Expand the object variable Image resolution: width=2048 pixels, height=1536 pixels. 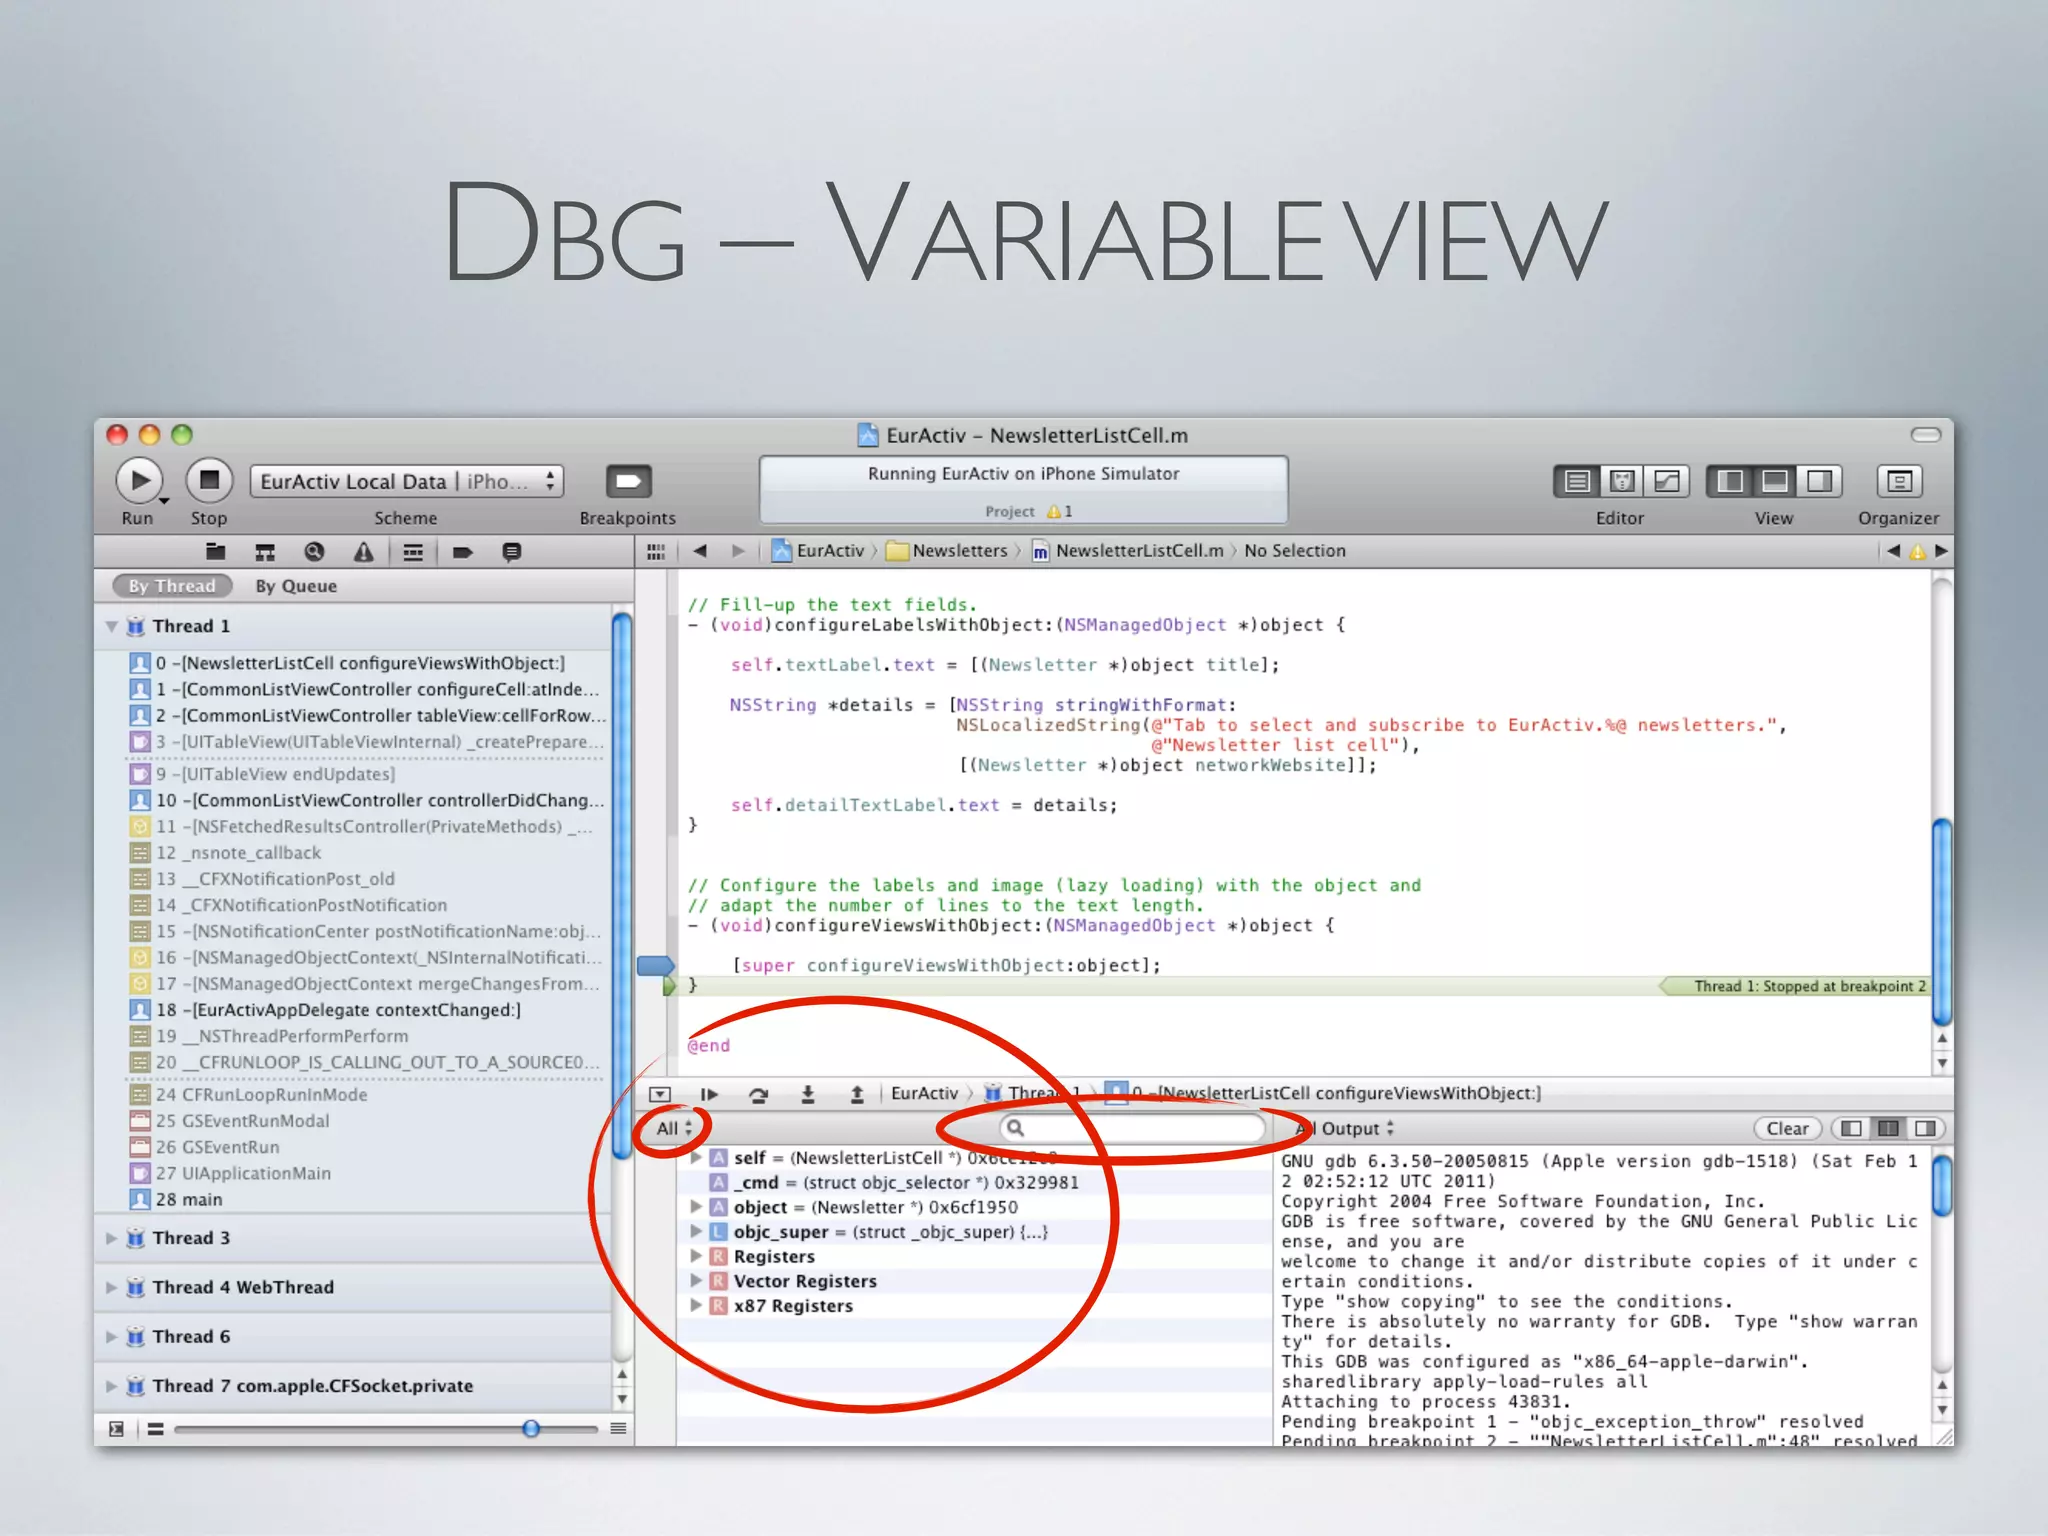(696, 1207)
